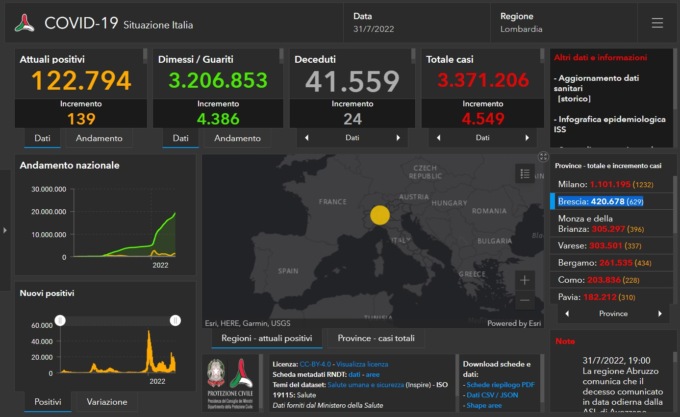The height and width of the screenshot is (417, 680).
Task: Go to previous page of Province list
Action: pyautogui.click(x=565, y=313)
